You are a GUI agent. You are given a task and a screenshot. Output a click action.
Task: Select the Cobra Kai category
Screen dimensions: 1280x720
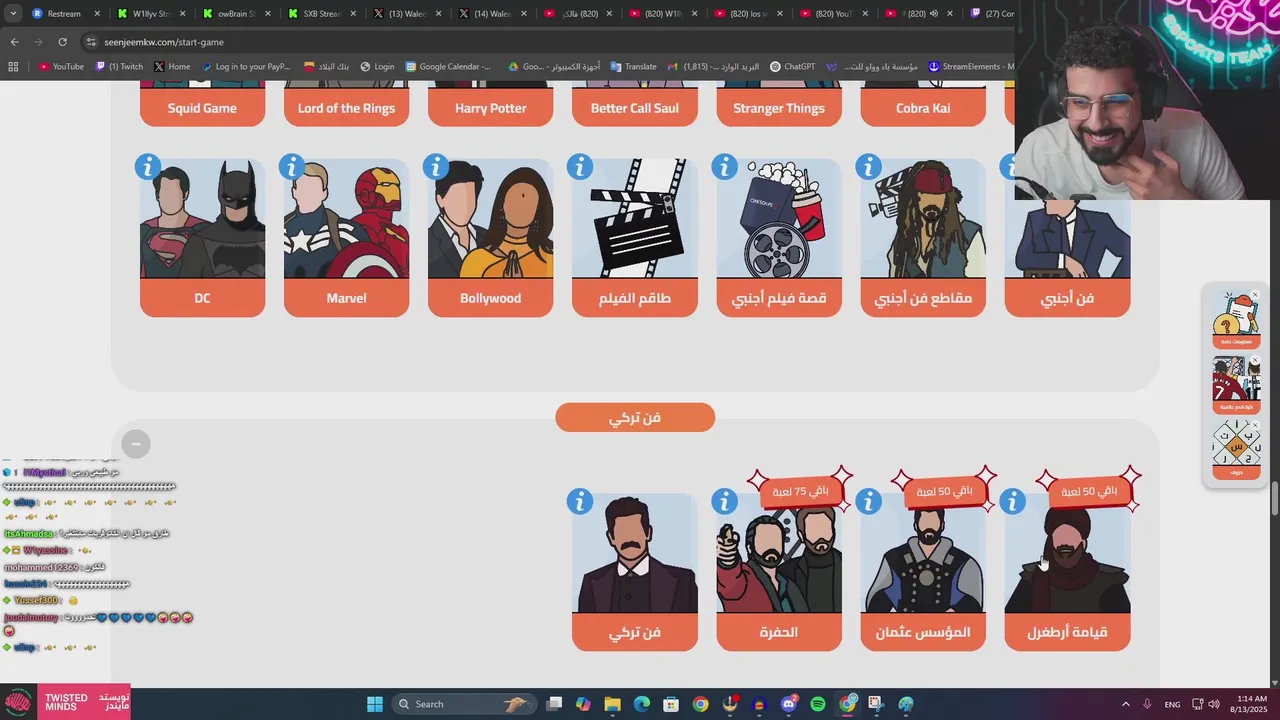(923, 104)
